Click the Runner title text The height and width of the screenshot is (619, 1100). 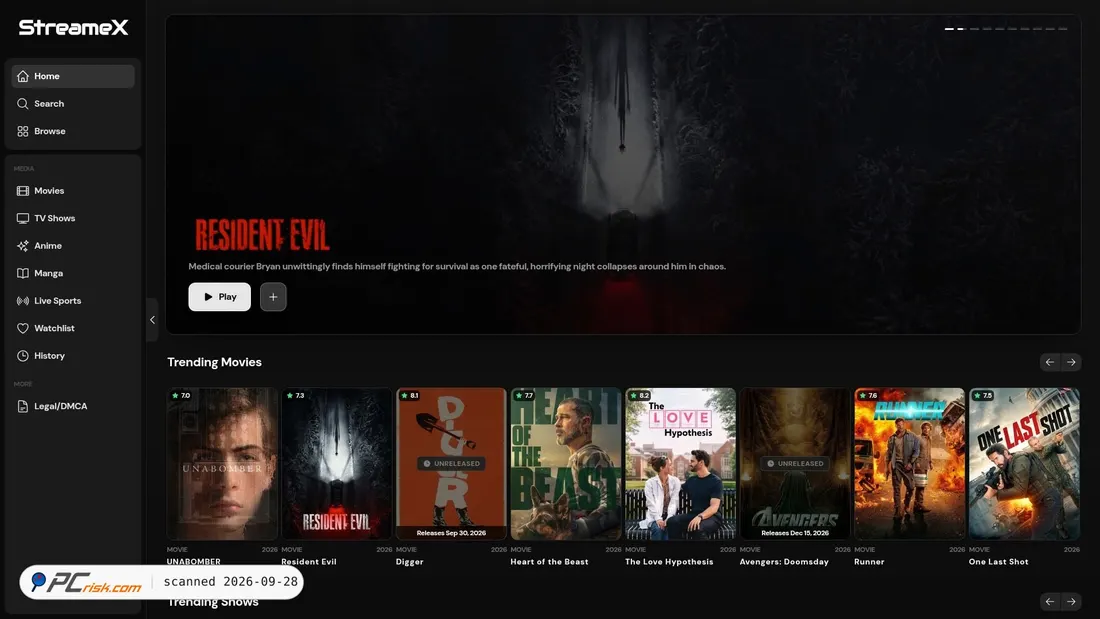pos(869,561)
